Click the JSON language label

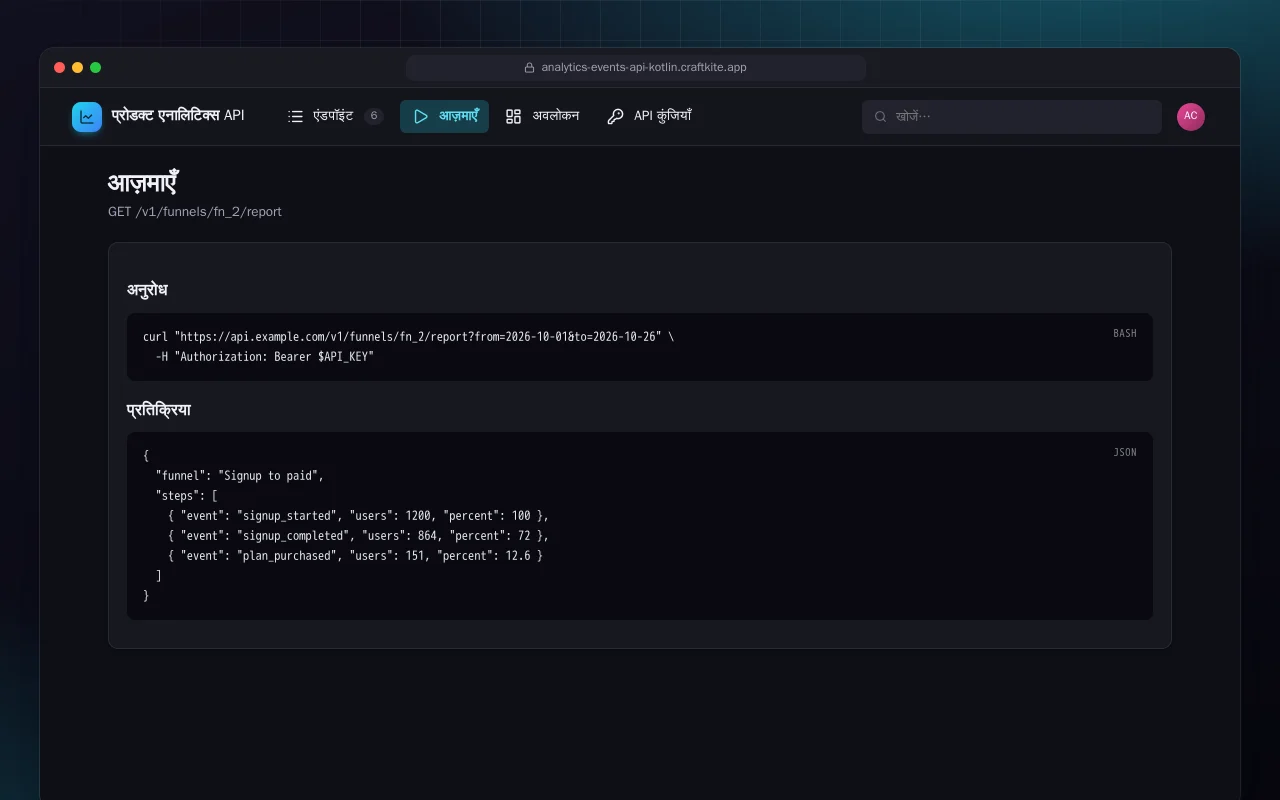(x=1125, y=453)
